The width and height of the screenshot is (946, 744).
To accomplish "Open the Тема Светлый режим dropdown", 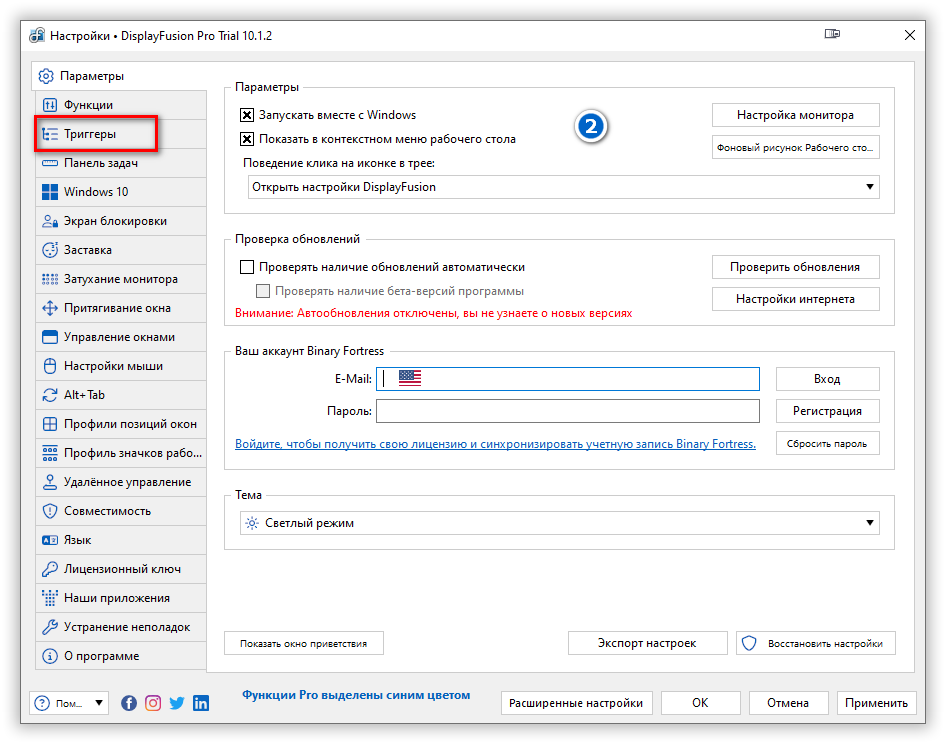I will 560,523.
